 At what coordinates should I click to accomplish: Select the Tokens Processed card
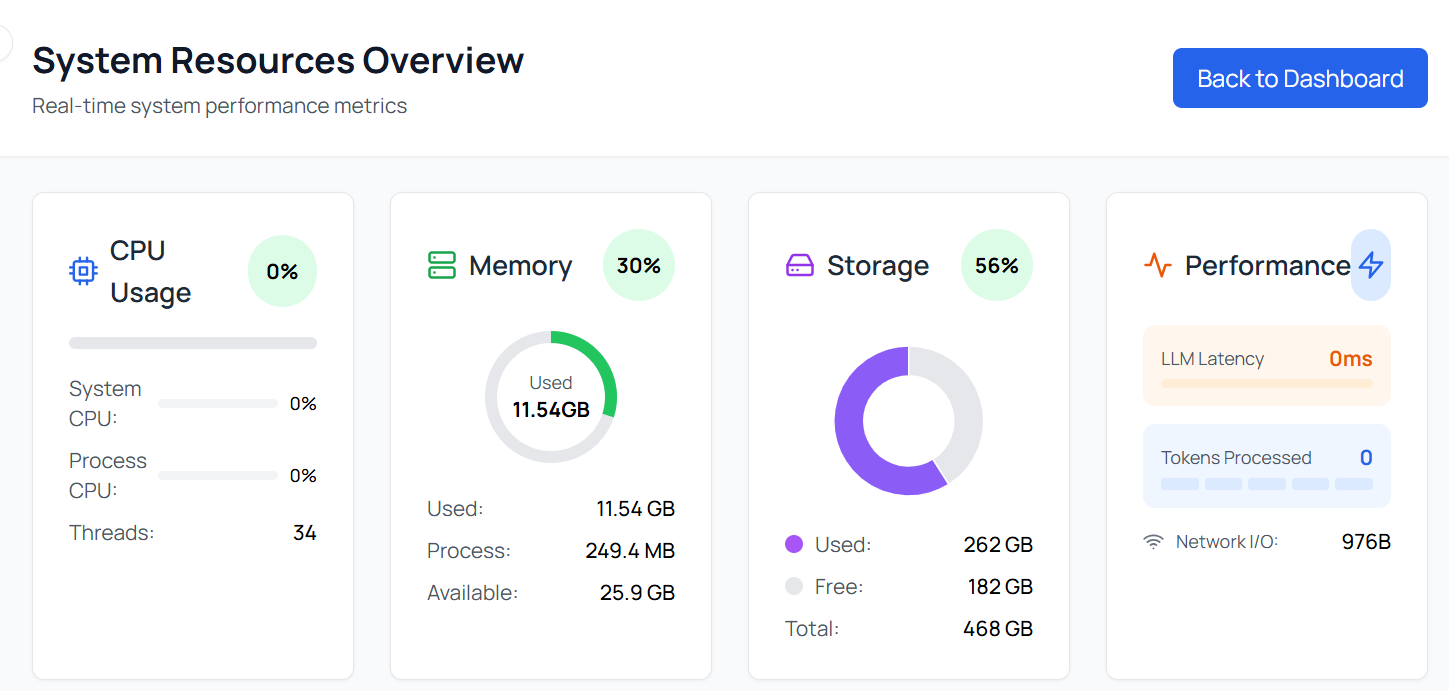pyautogui.click(x=1267, y=466)
